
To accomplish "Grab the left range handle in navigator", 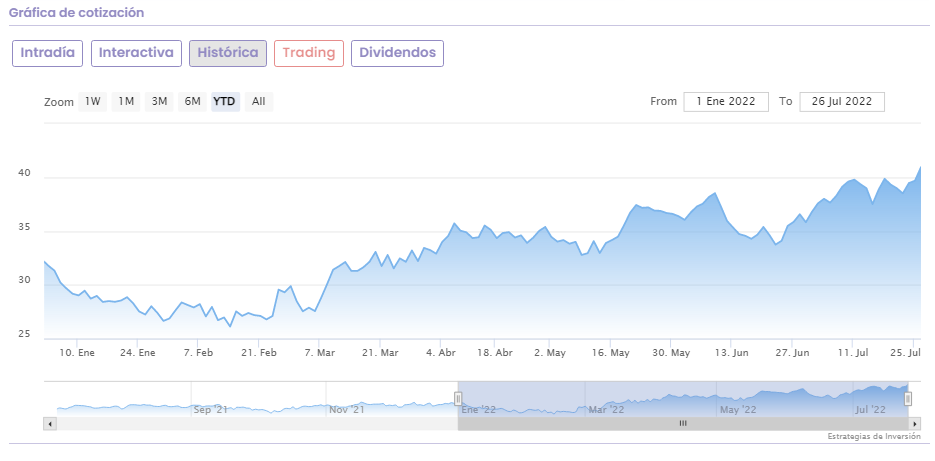I will point(458,399).
